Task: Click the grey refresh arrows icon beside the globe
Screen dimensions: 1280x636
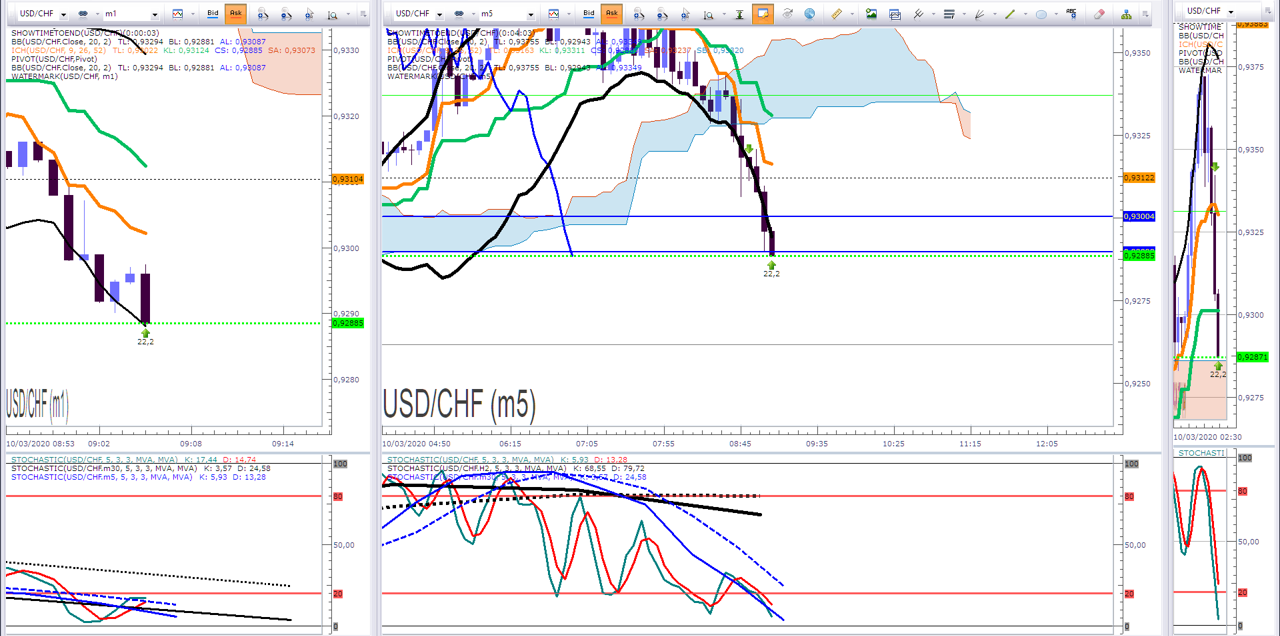Action: point(787,14)
